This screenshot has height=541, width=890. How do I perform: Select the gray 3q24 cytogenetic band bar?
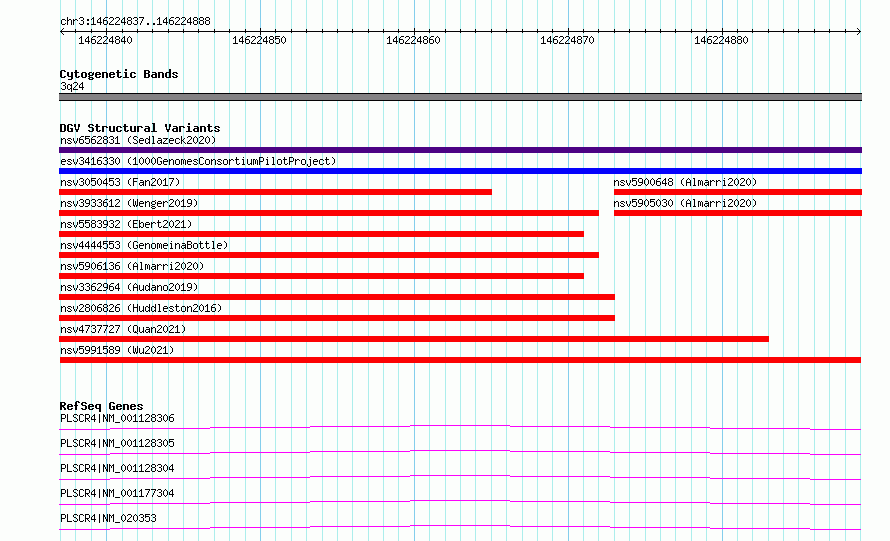click(460, 97)
